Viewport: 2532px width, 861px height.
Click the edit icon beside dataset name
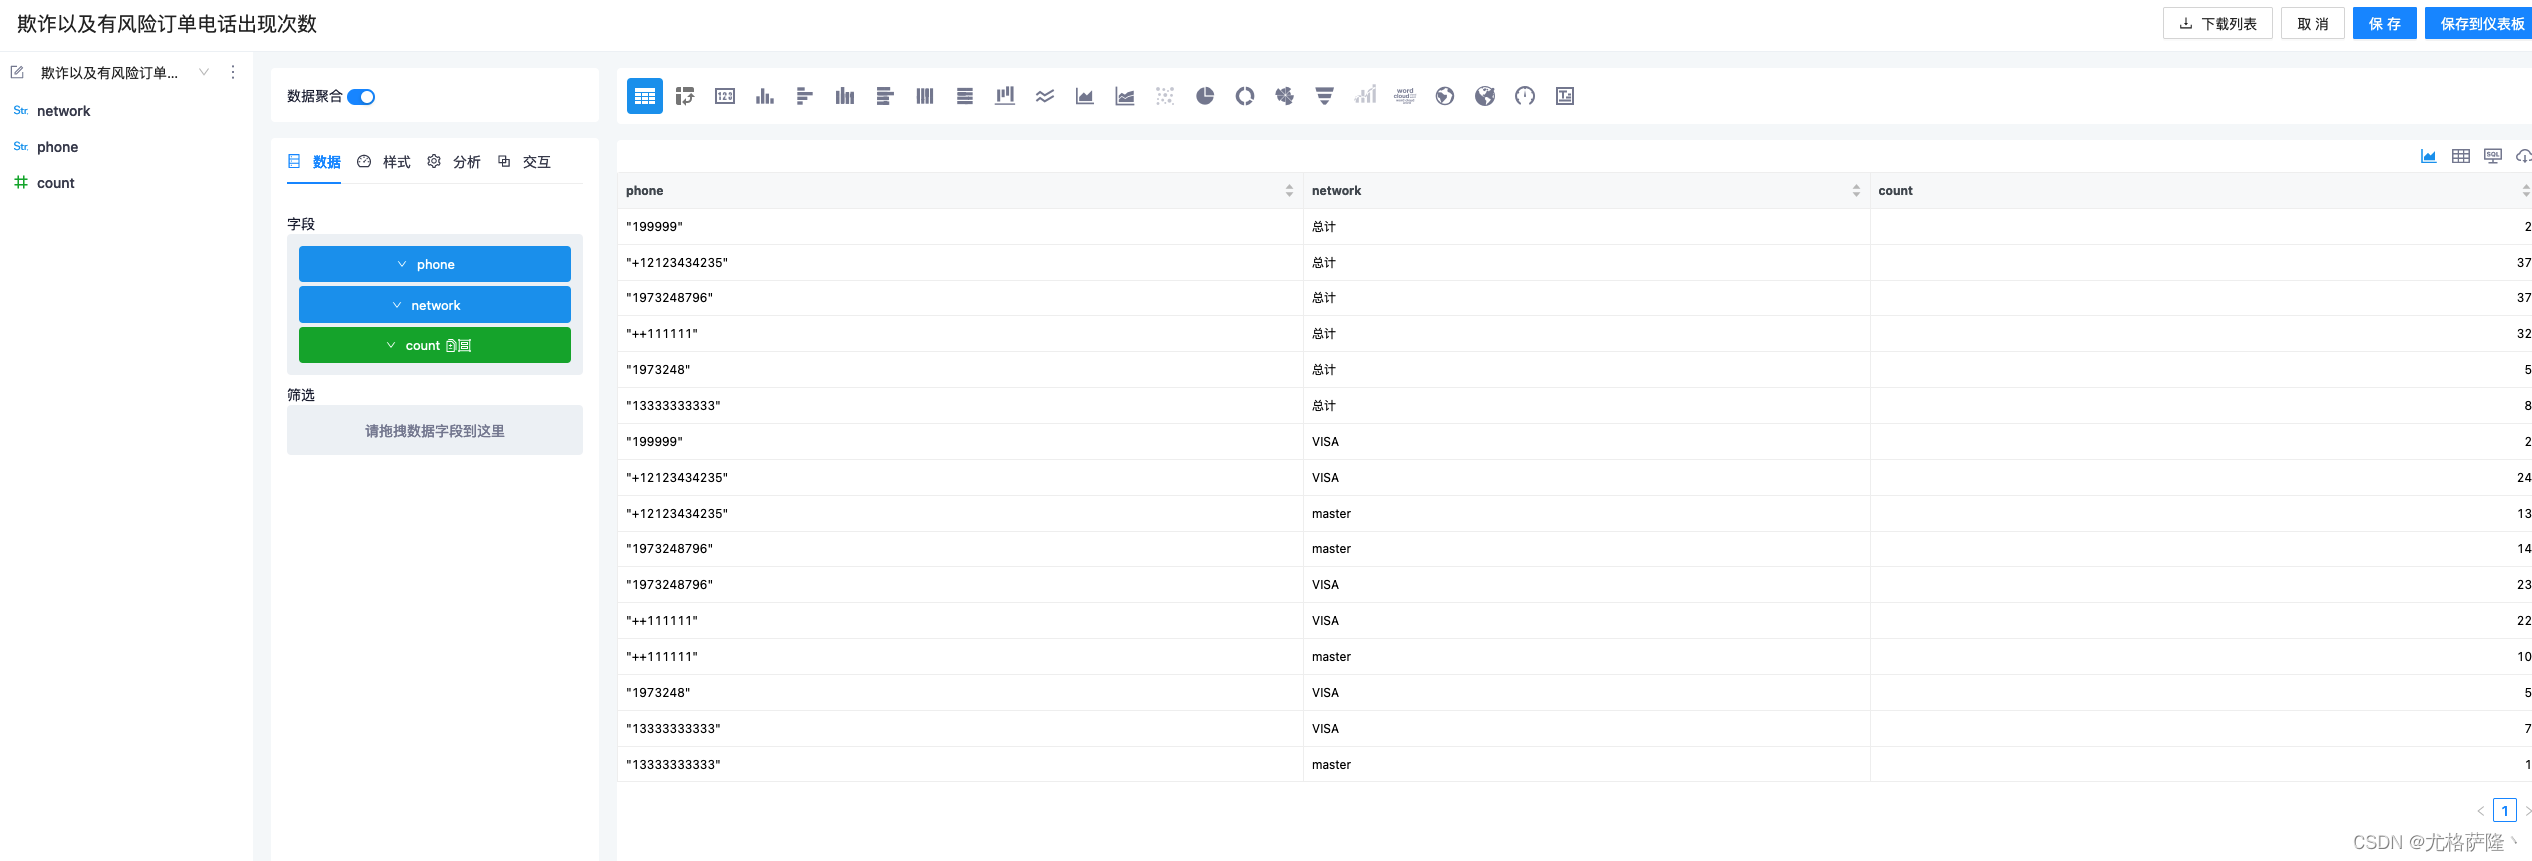17,72
